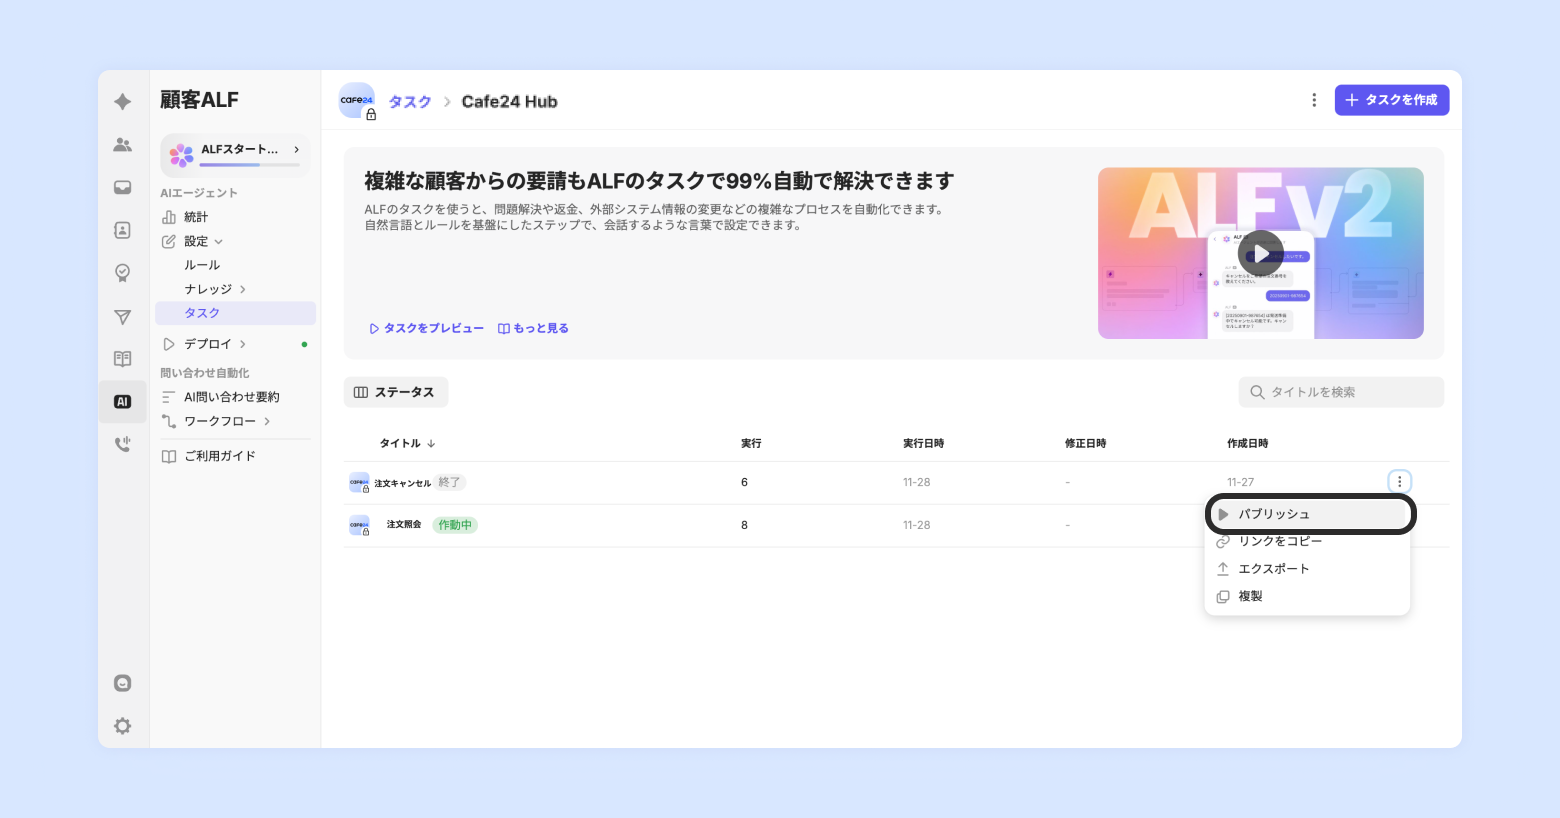
Task: Choose 複製 from the context menu
Action: tap(1308, 596)
